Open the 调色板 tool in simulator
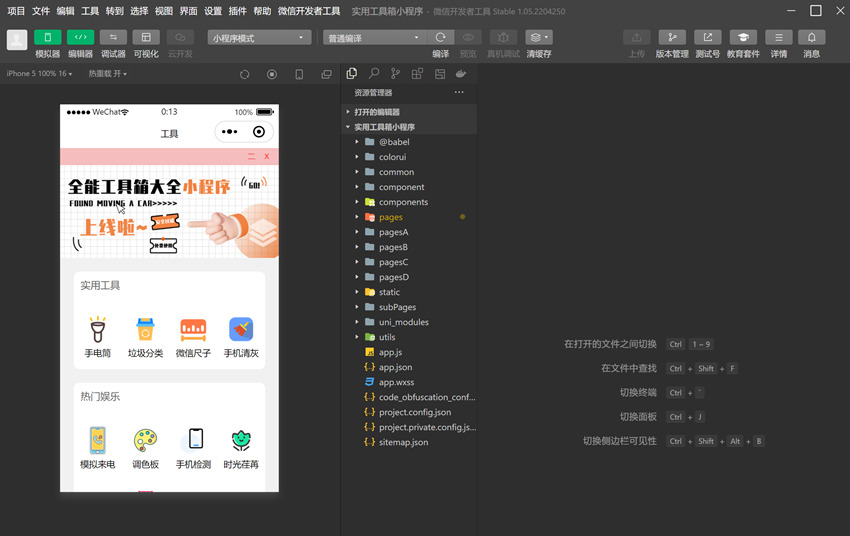This screenshot has height=536, width=850. point(145,448)
